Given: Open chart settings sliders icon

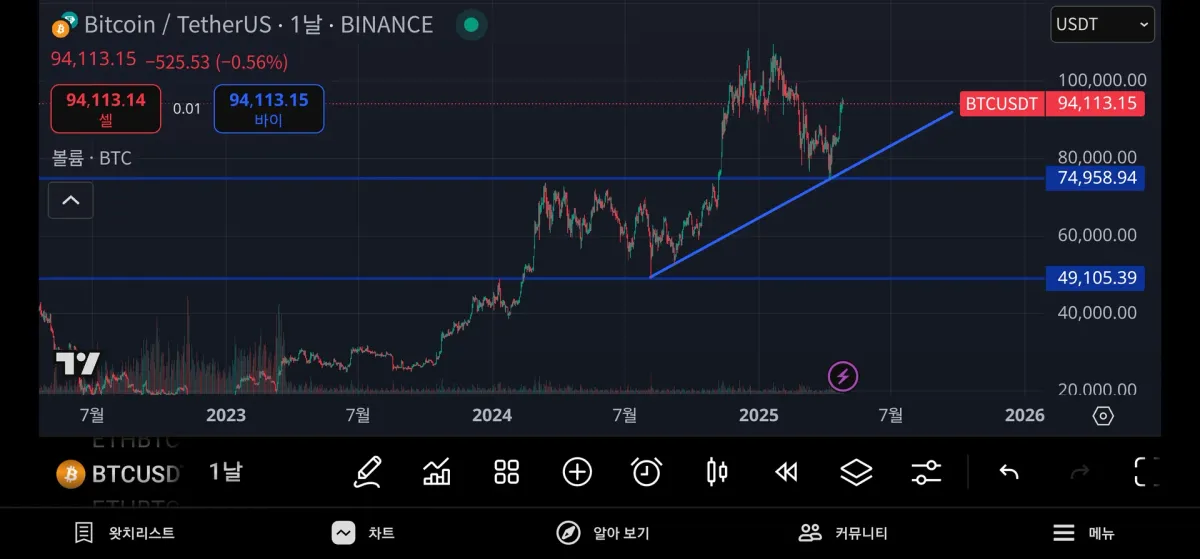Looking at the screenshot, I should pyautogui.click(x=927, y=472).
